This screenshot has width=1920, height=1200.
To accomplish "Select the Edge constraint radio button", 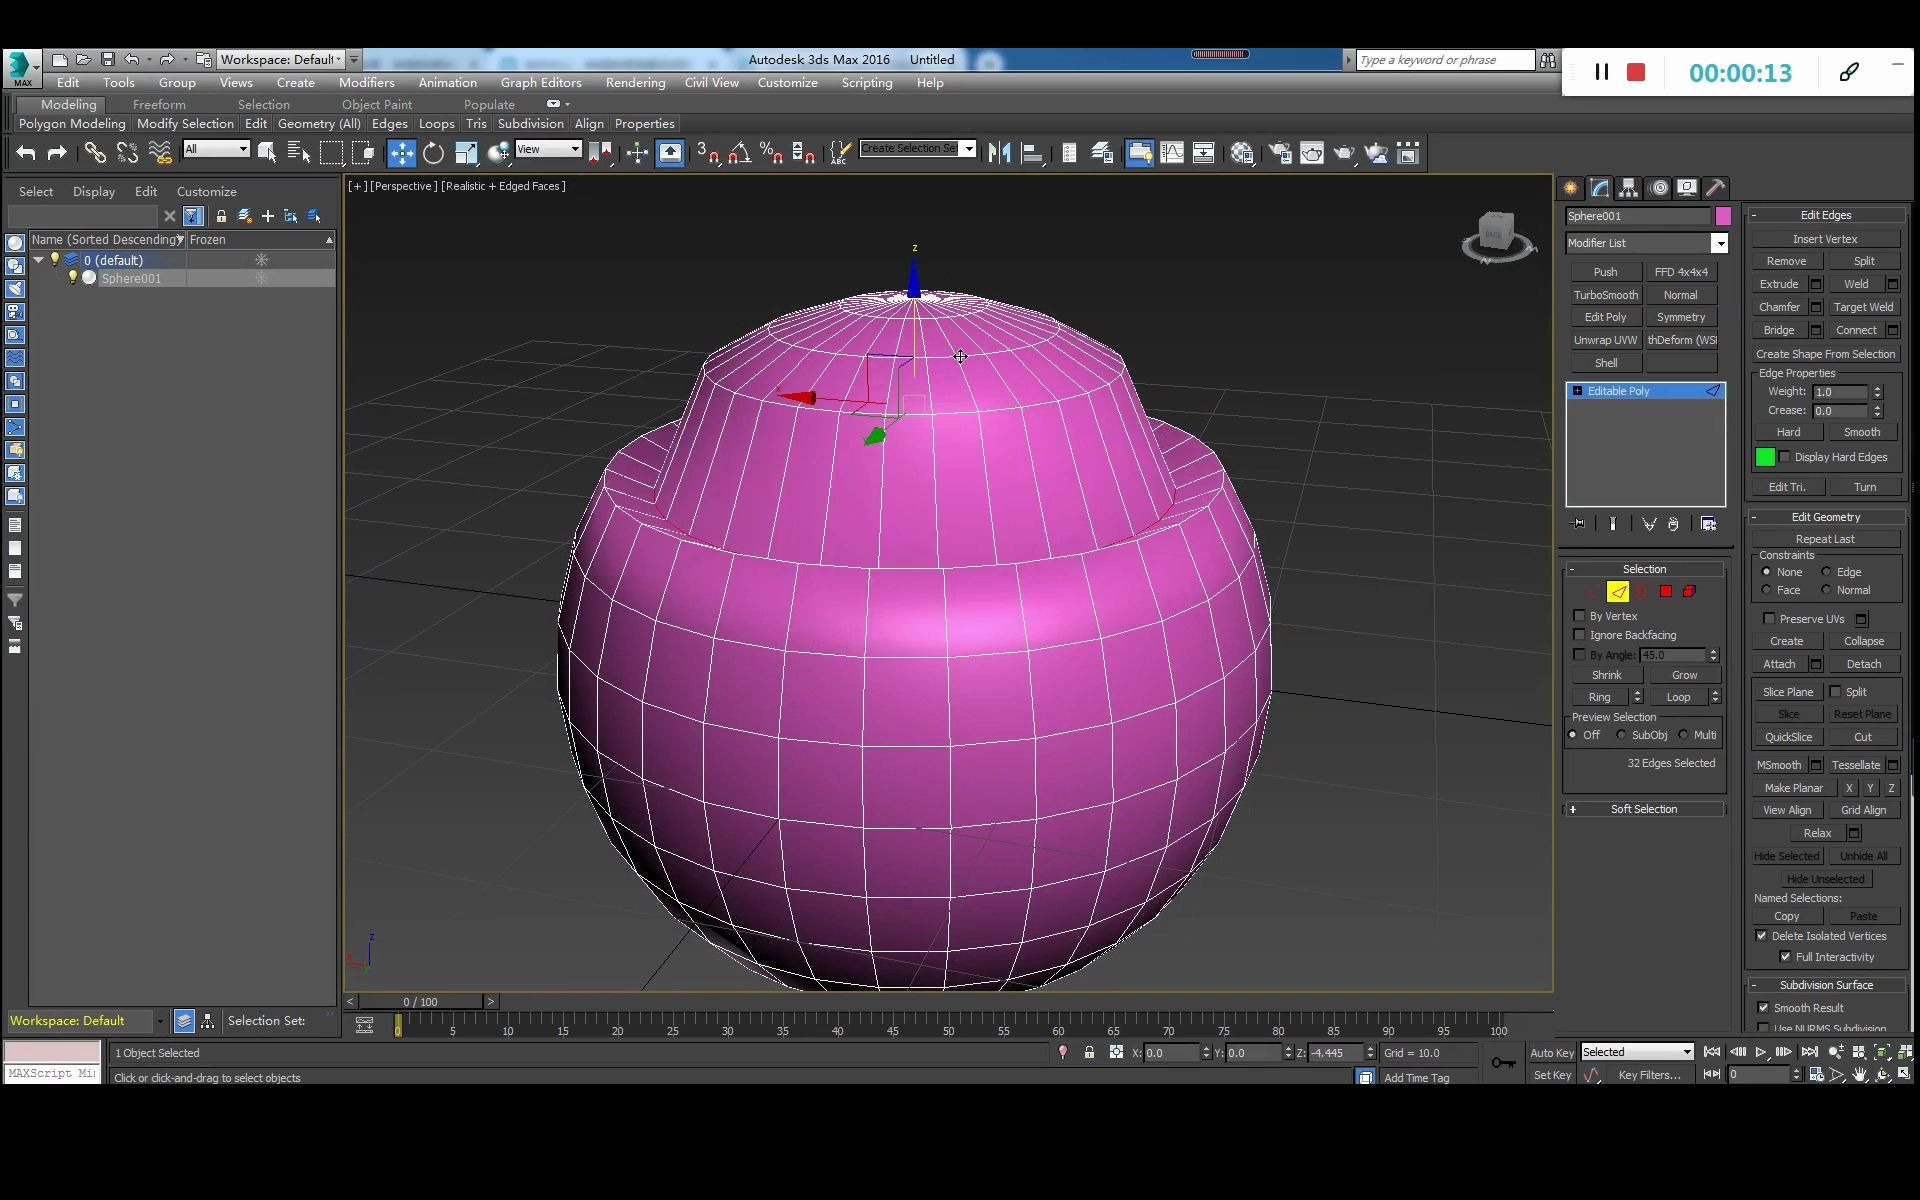I will point(1826,572).
